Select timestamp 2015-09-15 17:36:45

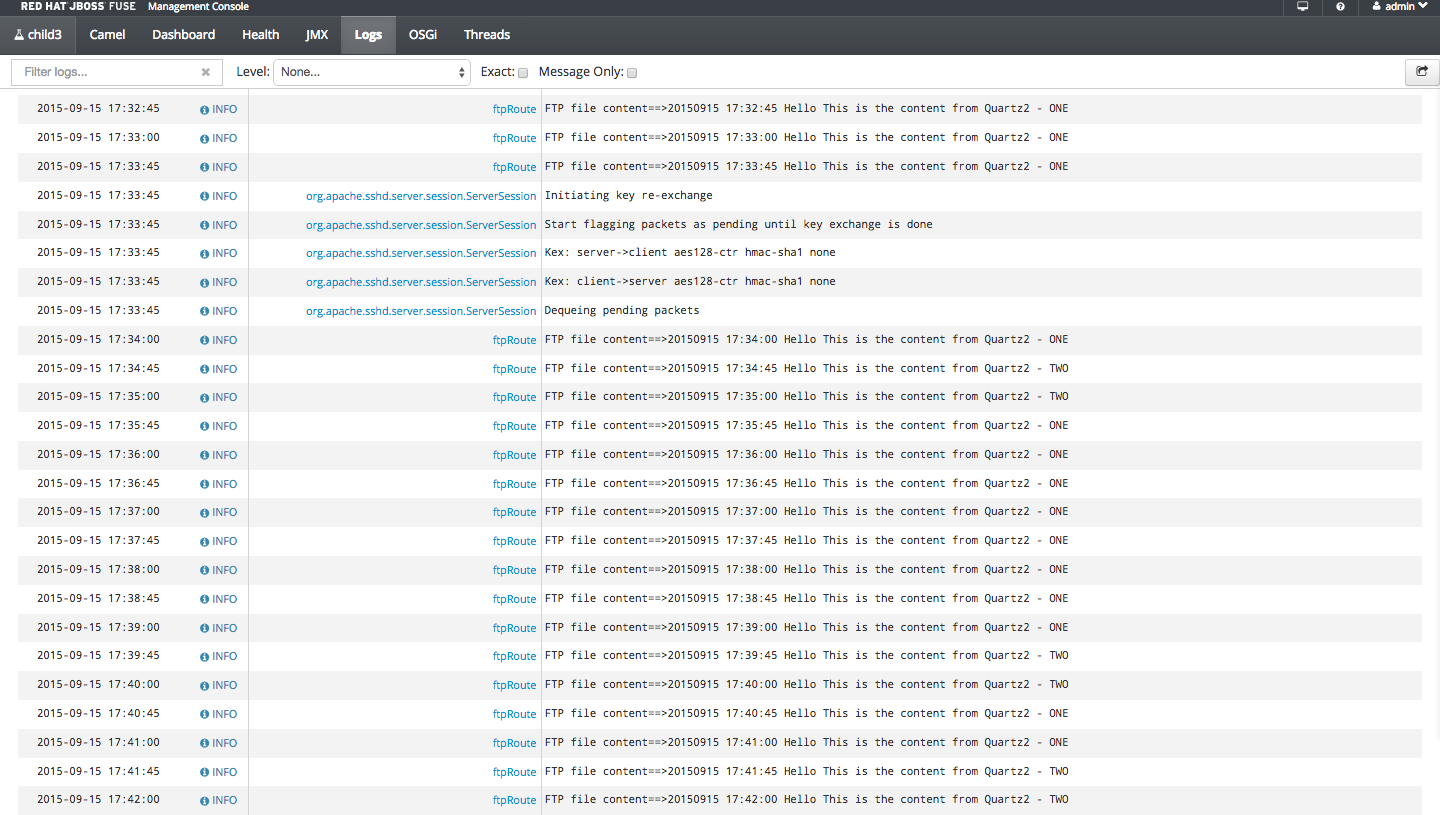click(x=98, y=484)
